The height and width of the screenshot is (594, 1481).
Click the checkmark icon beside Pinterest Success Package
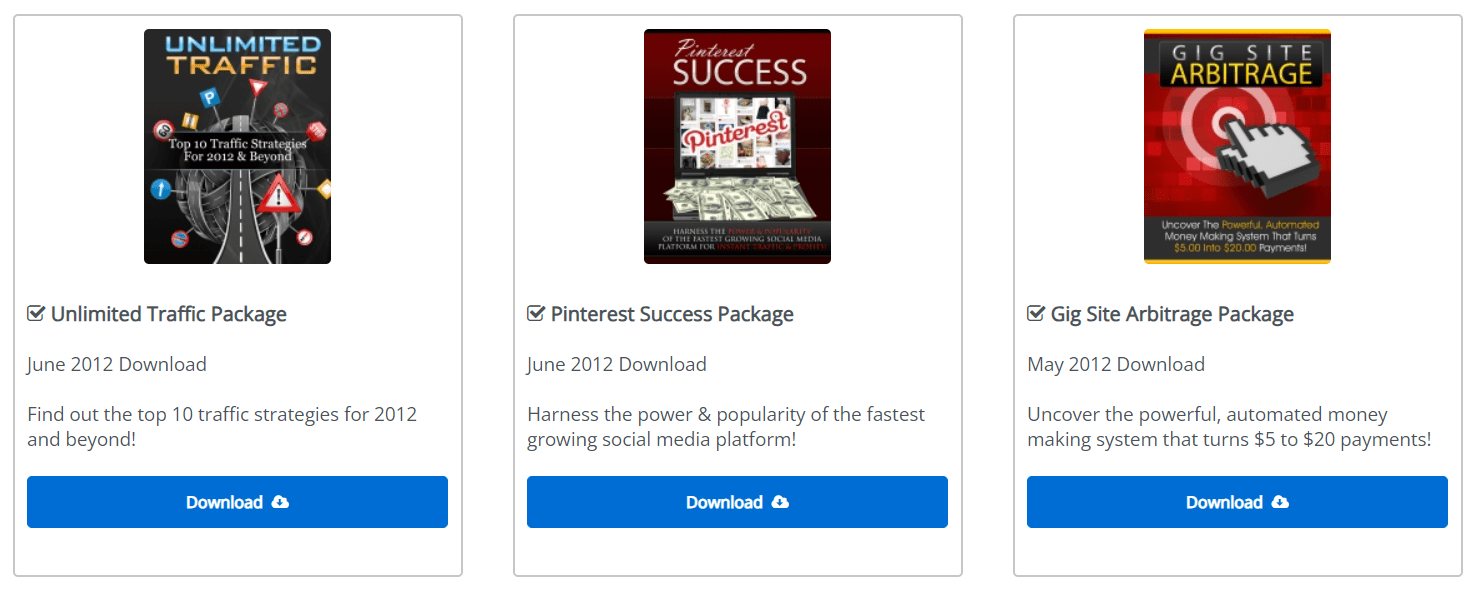[536, 314]
